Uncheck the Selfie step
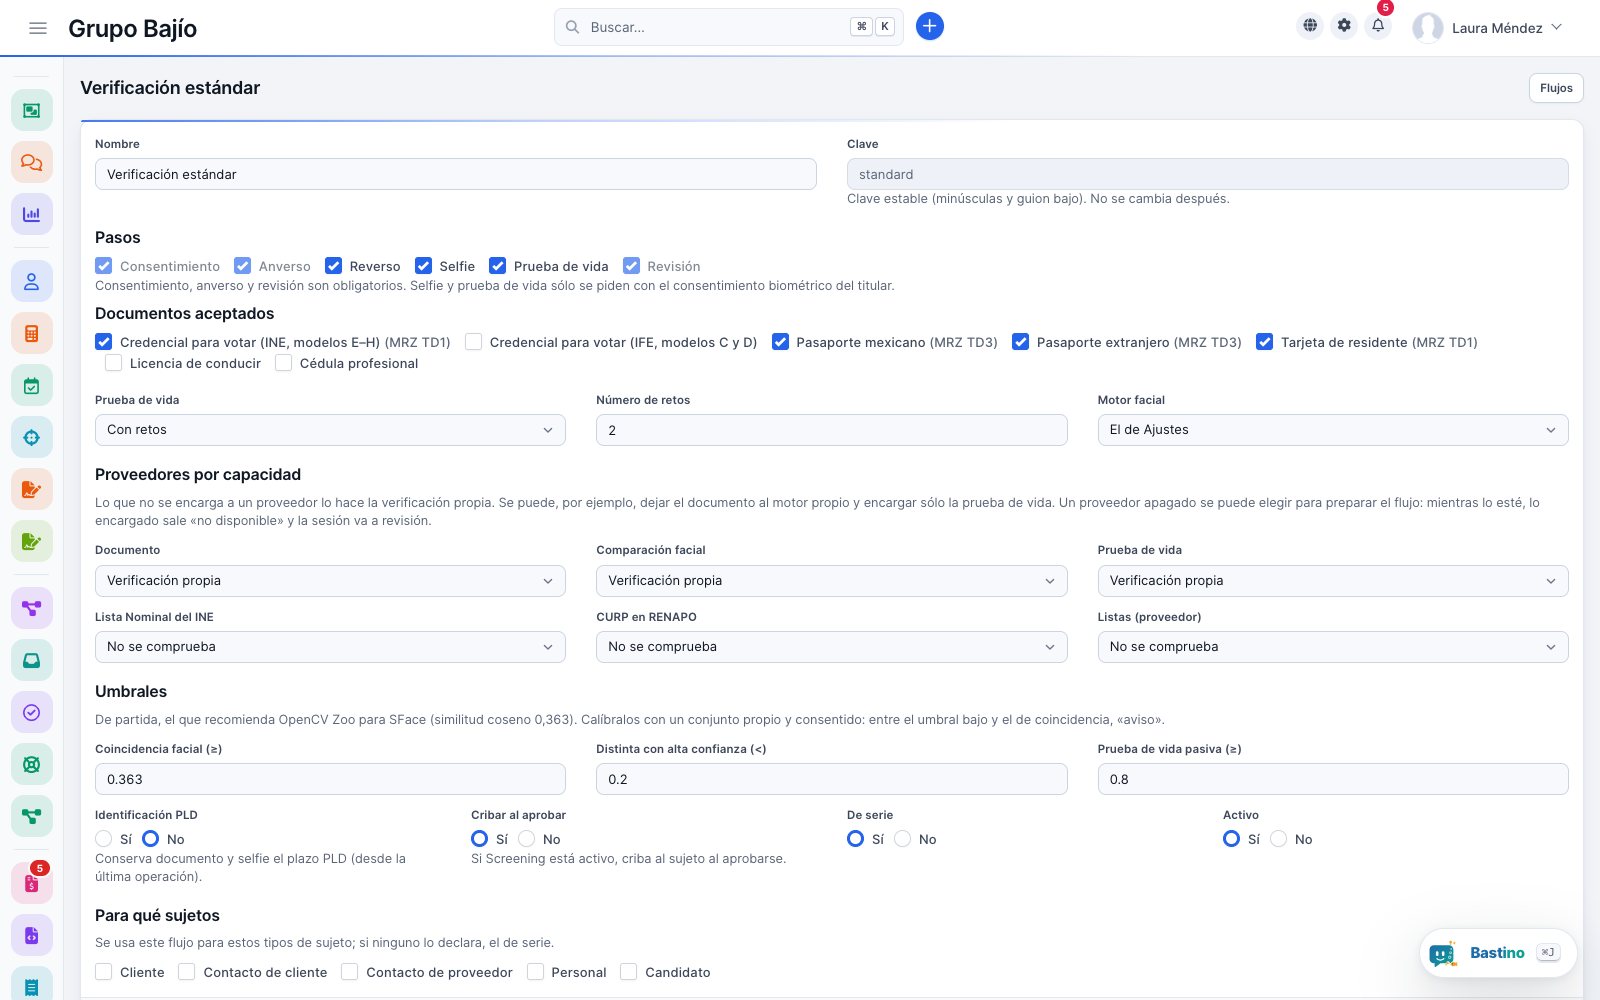Image resolution: width=1600 pixels, height=1000 pixels. pos(424,266)
